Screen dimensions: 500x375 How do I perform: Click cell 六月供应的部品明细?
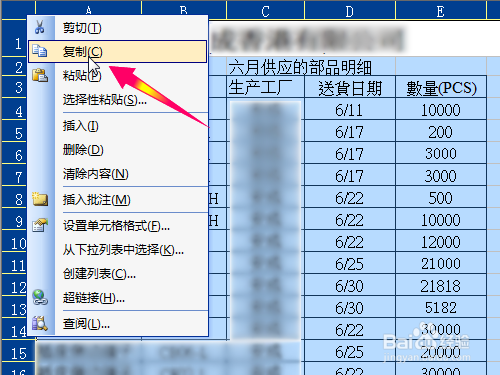pyautogui.click(x=300, y=67)
